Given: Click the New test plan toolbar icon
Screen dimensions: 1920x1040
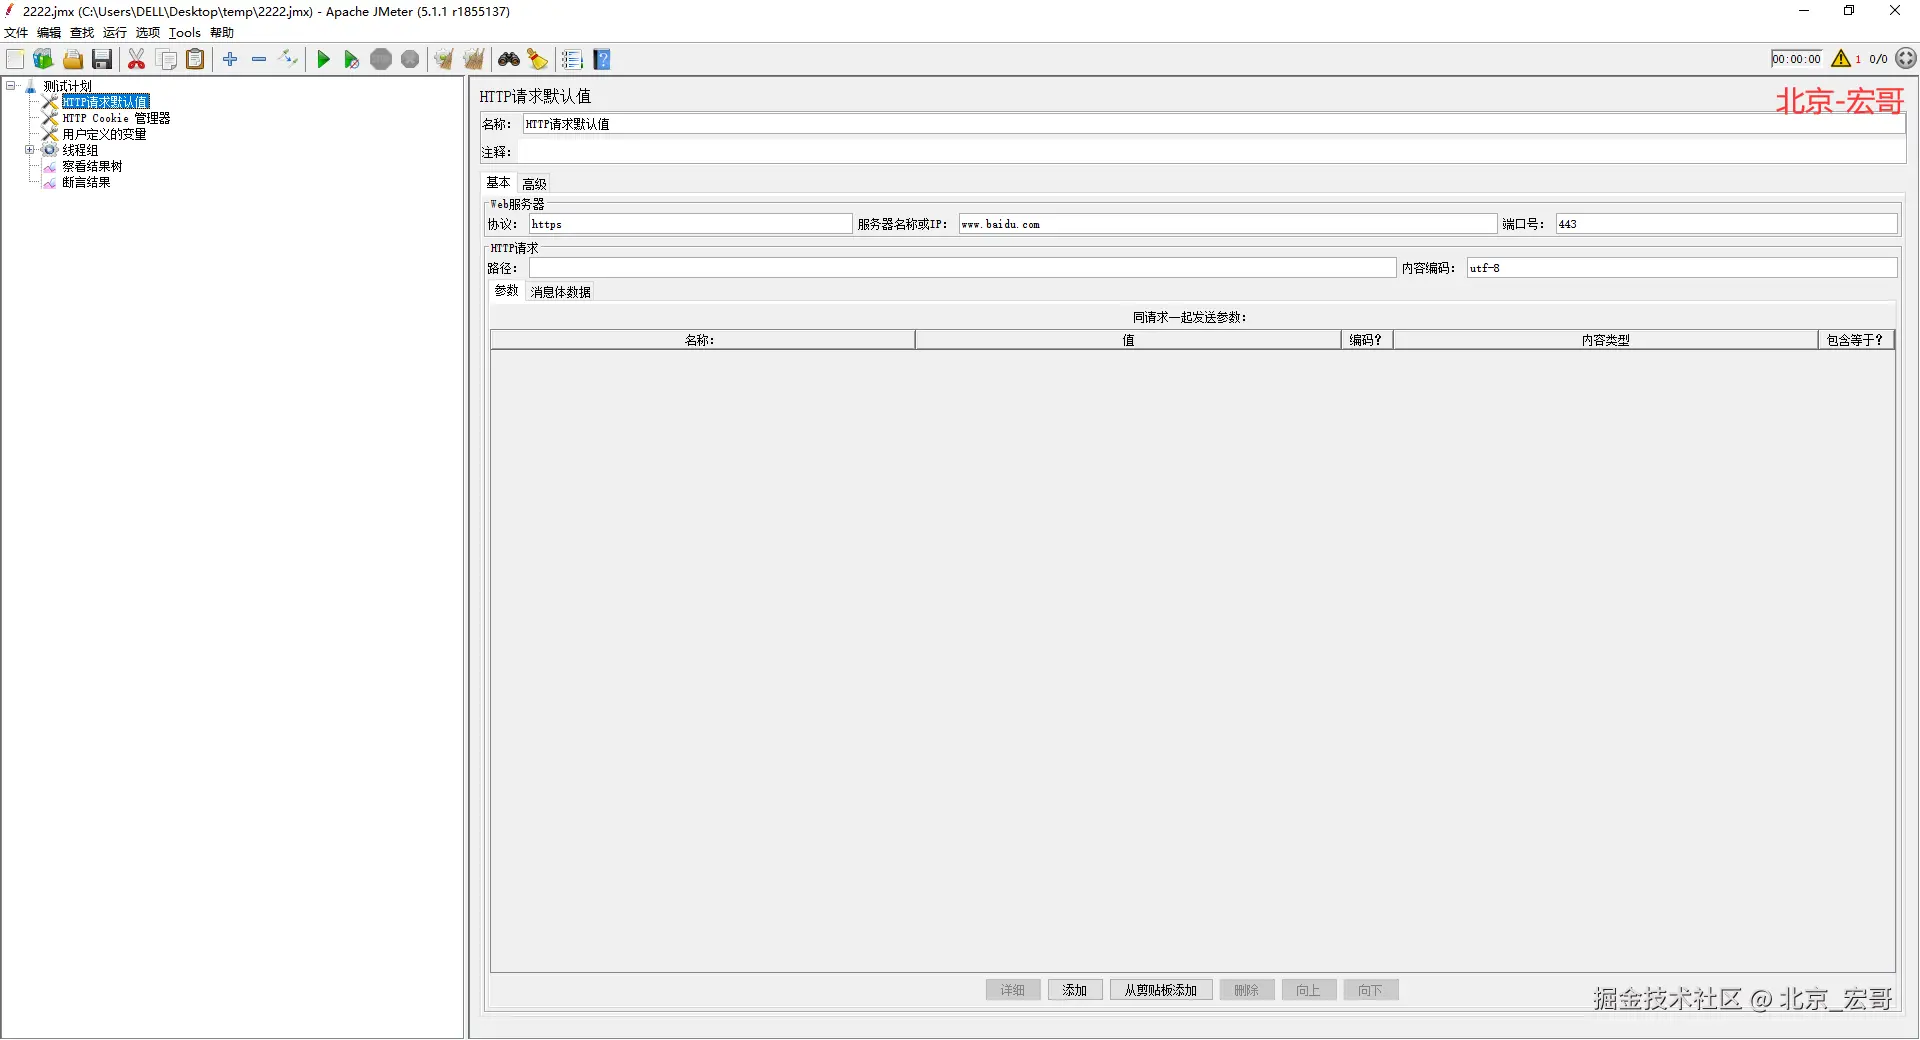Looking at the screenshot, I should tap(15, 60).
